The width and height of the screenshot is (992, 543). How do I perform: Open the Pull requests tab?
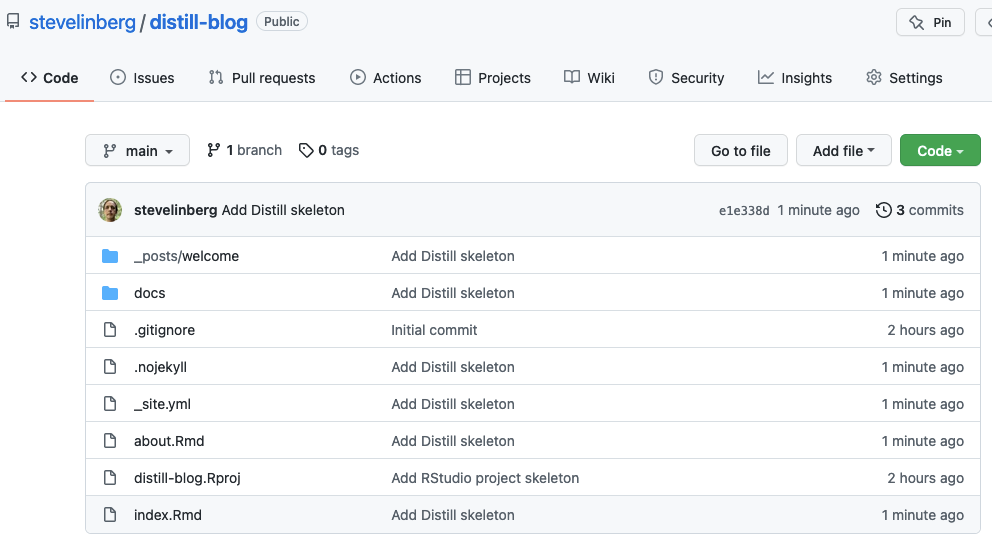(x=262, y=78)
